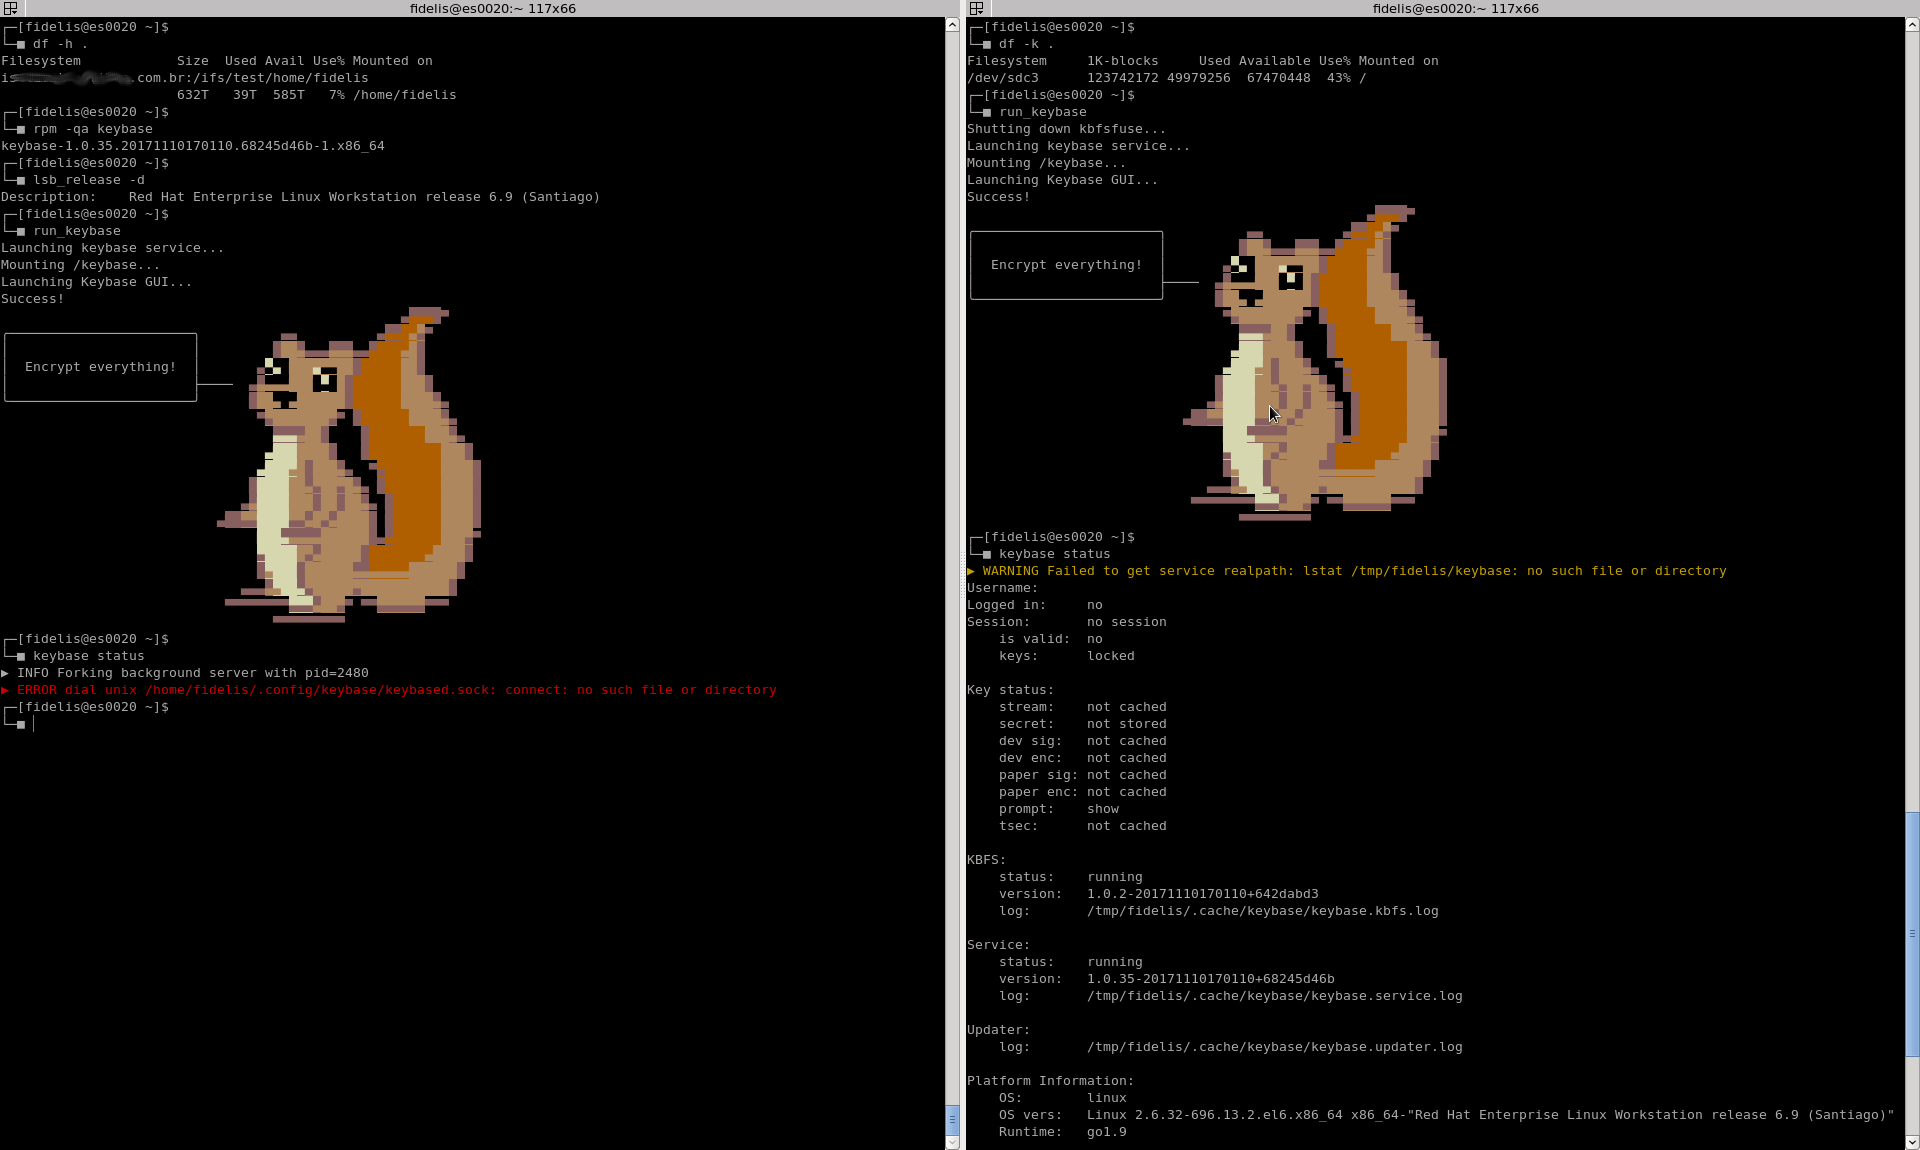1920x1150 pixels.
Task: Click the 'df -k .' command in right terminal
Action: (x=1027, y=44)
